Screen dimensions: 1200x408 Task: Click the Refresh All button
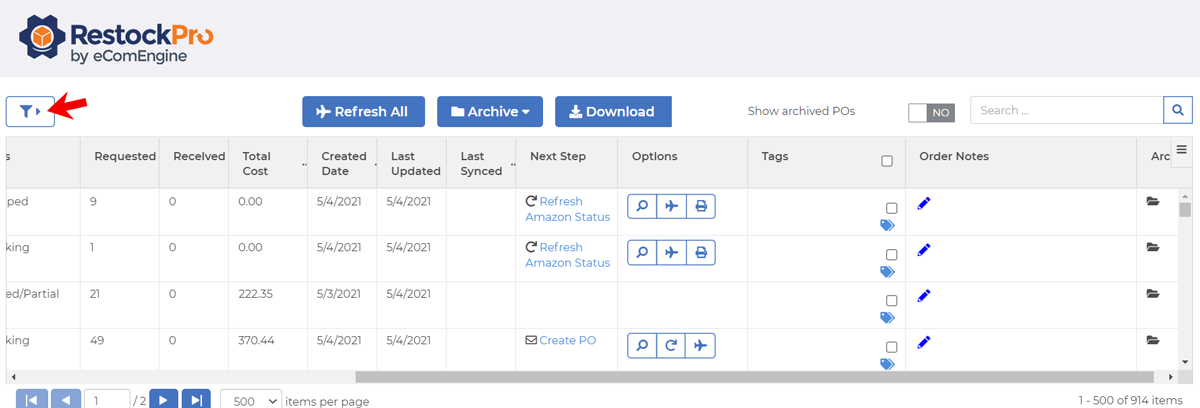coord(363,112)
